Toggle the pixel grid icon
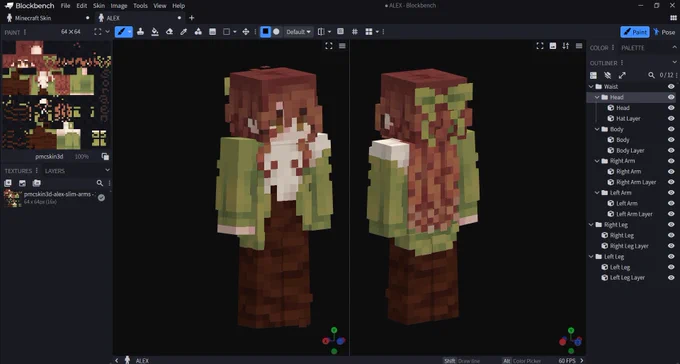Viewport: 680px width, 364px height. click(355, 32)
